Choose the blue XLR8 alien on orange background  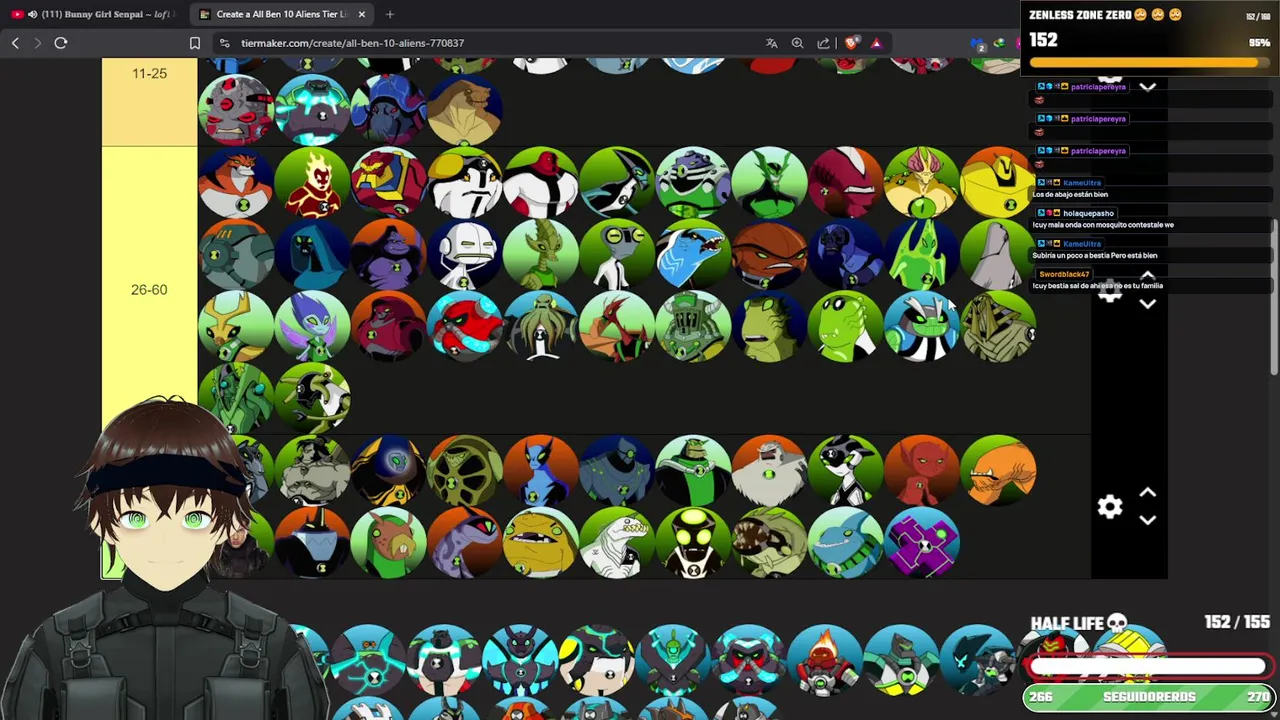(541, 470)
